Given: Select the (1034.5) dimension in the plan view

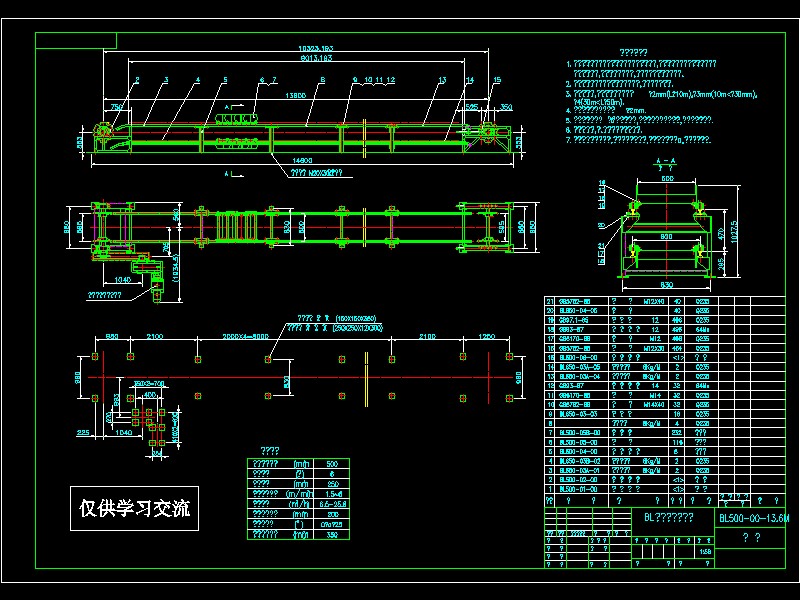Looking at the screenshot, I should coord(177,269).
